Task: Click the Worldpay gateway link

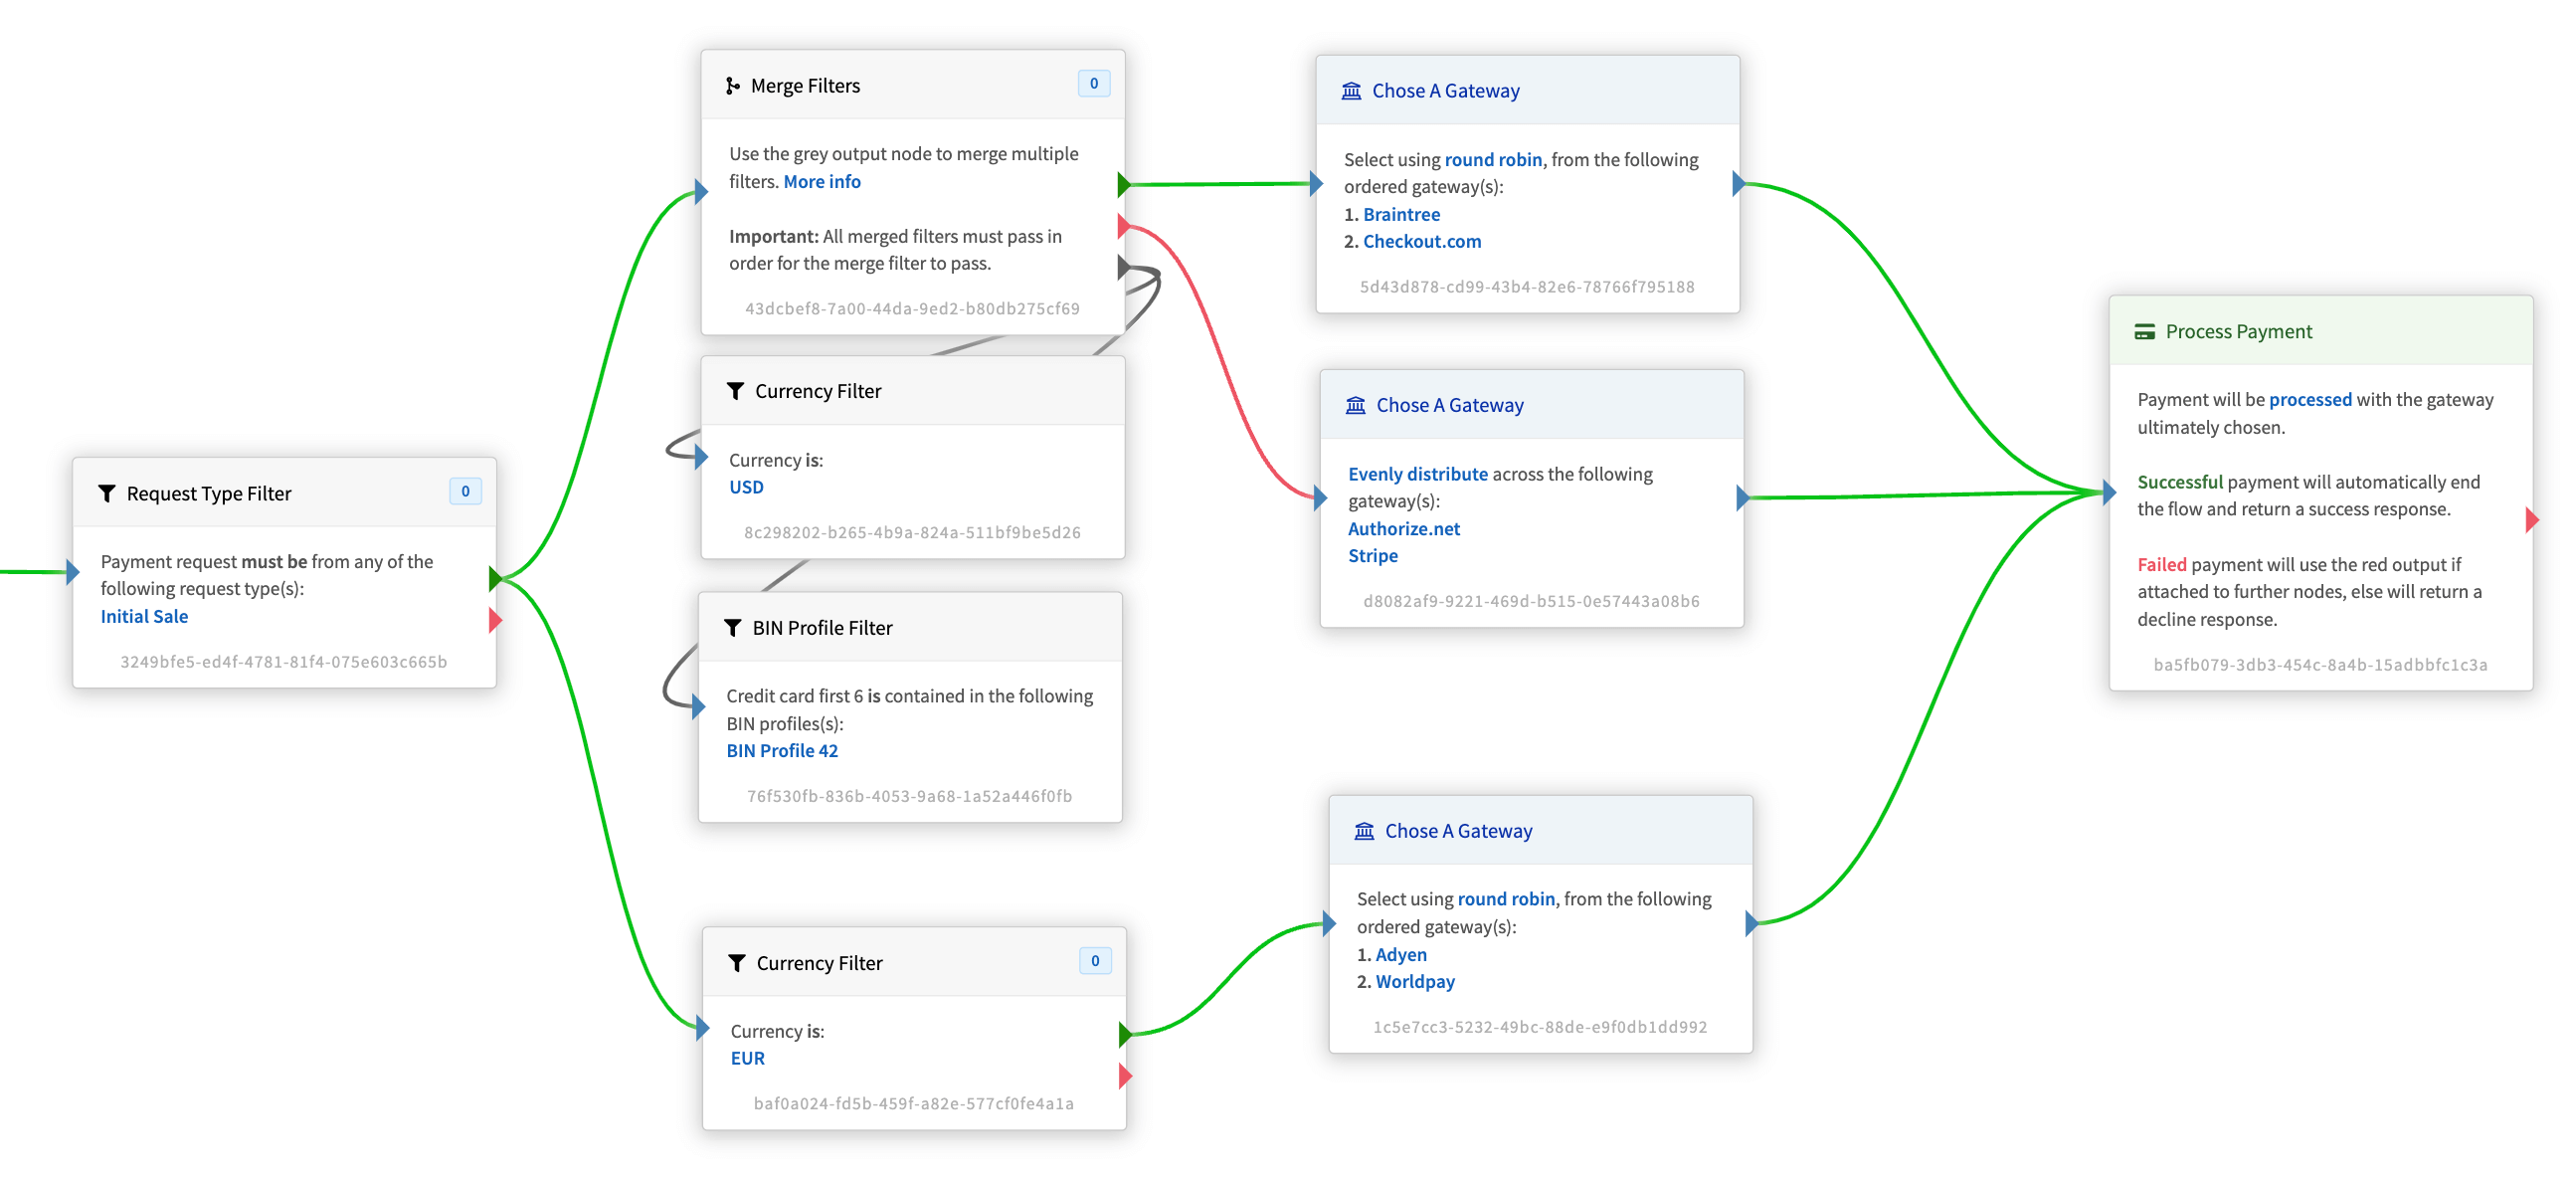Action: (1414, 981)
